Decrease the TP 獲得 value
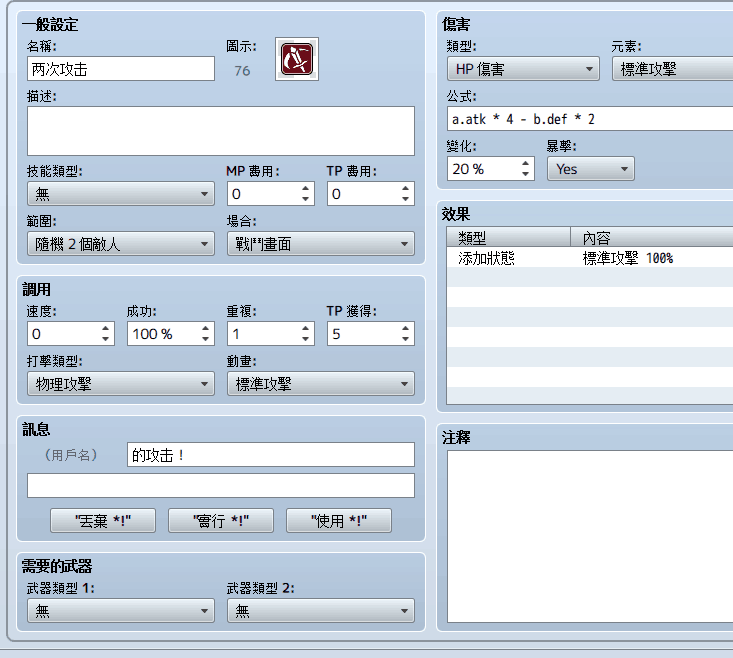This screenshot has height=658, width=733. click(405, 339)
